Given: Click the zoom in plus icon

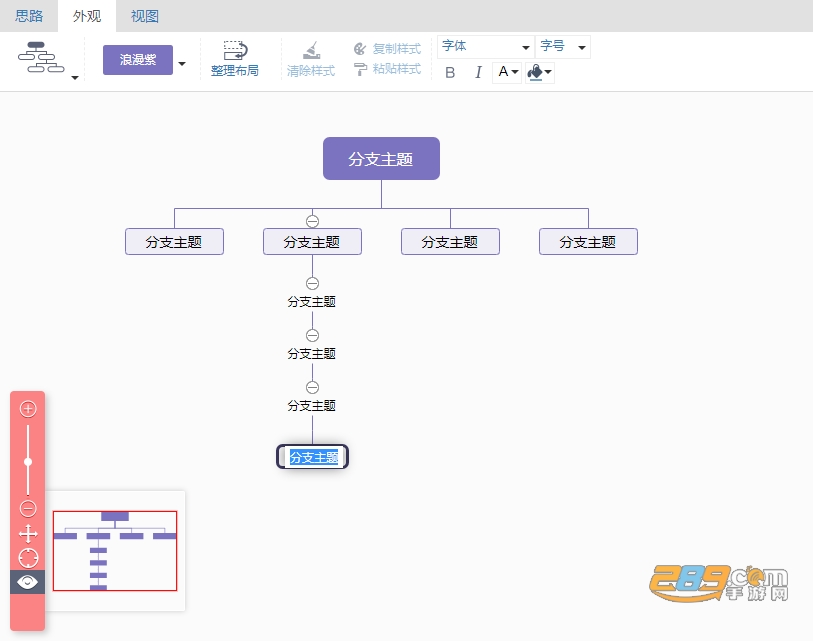Looking at the screenshot, I should 28,409.
